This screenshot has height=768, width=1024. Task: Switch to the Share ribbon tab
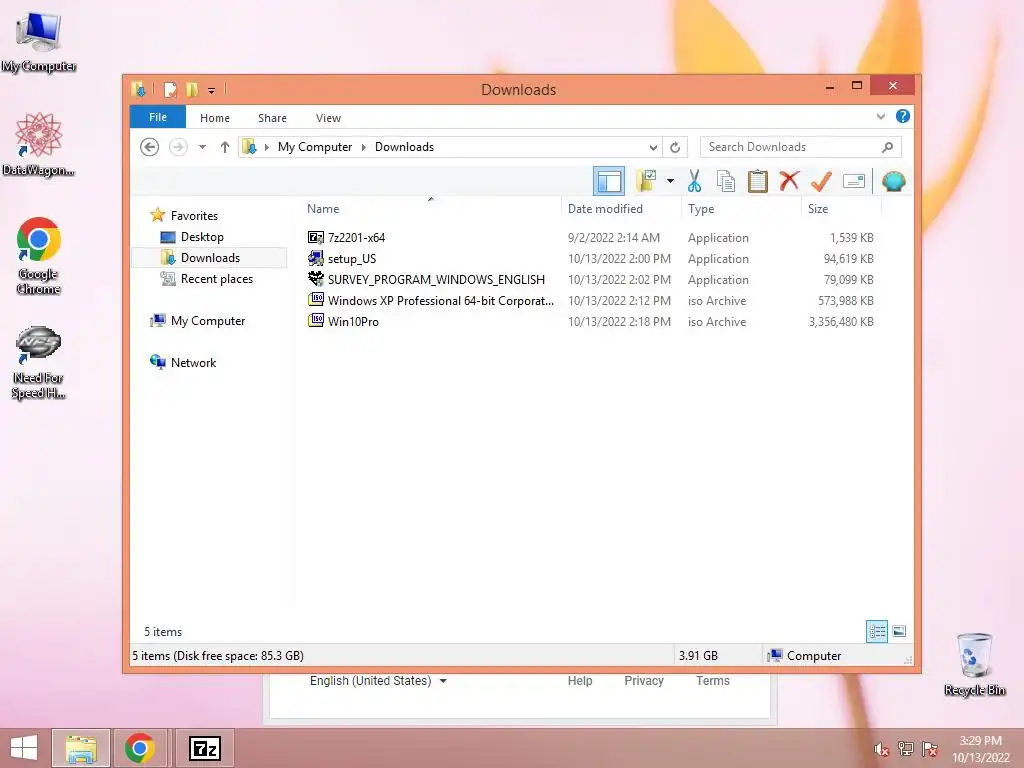tap(272, 118)
